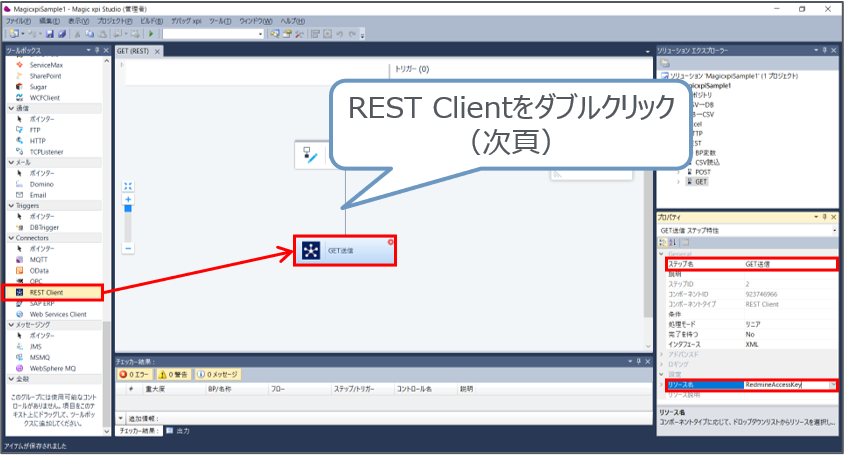
Task: Pick the WebSphere MQ messaging component
Action: [55, 368]
